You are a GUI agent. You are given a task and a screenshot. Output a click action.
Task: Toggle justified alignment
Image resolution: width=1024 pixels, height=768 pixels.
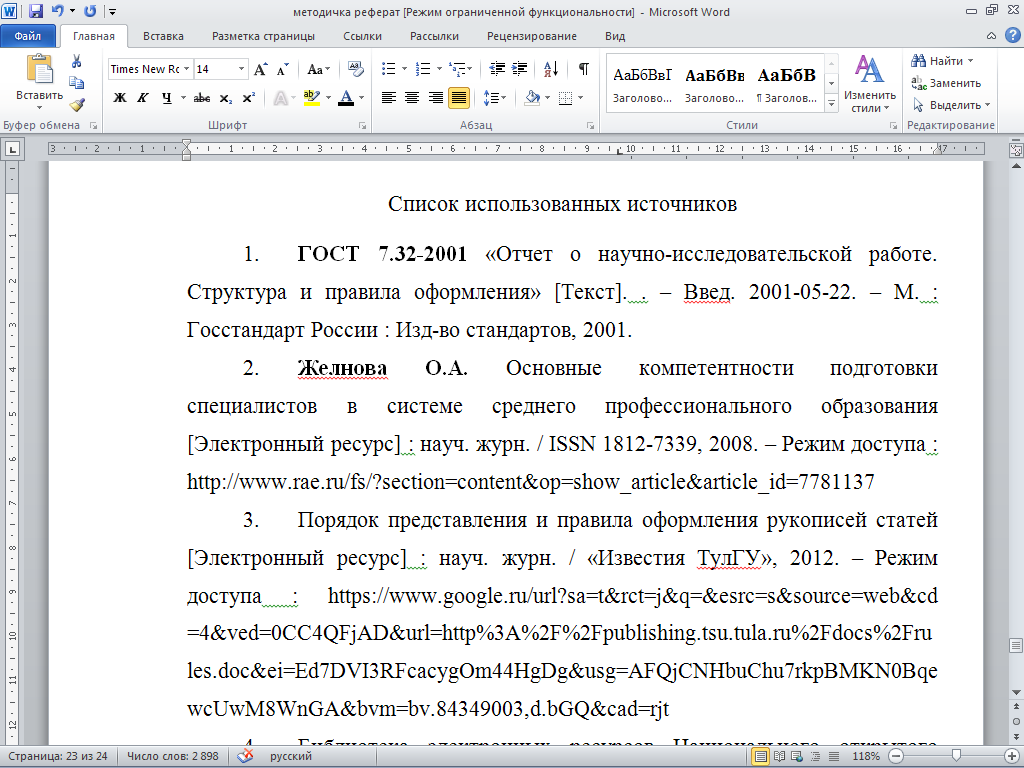(459, 98)
